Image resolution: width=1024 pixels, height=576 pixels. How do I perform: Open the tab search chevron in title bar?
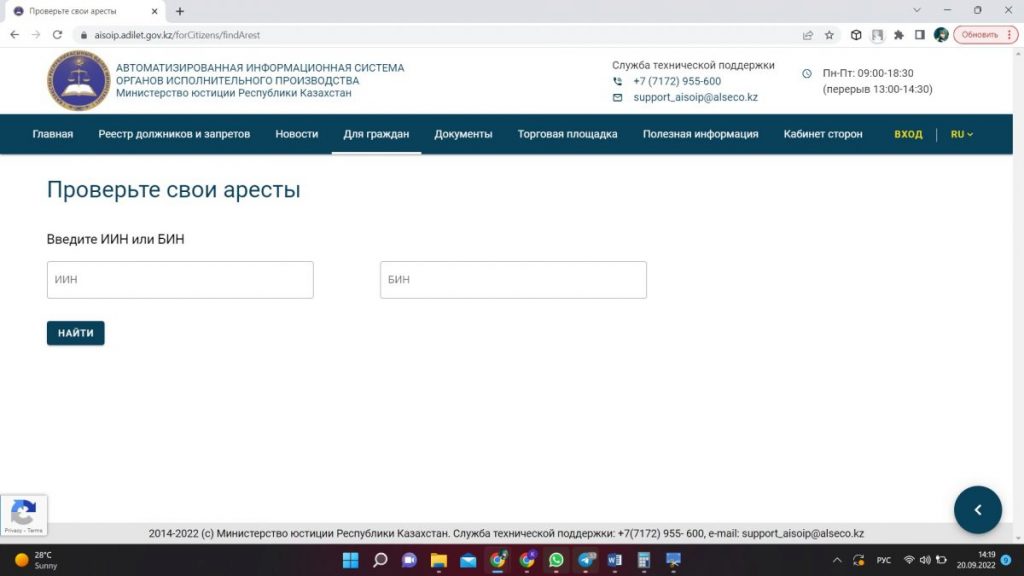[x=917, y=10]
